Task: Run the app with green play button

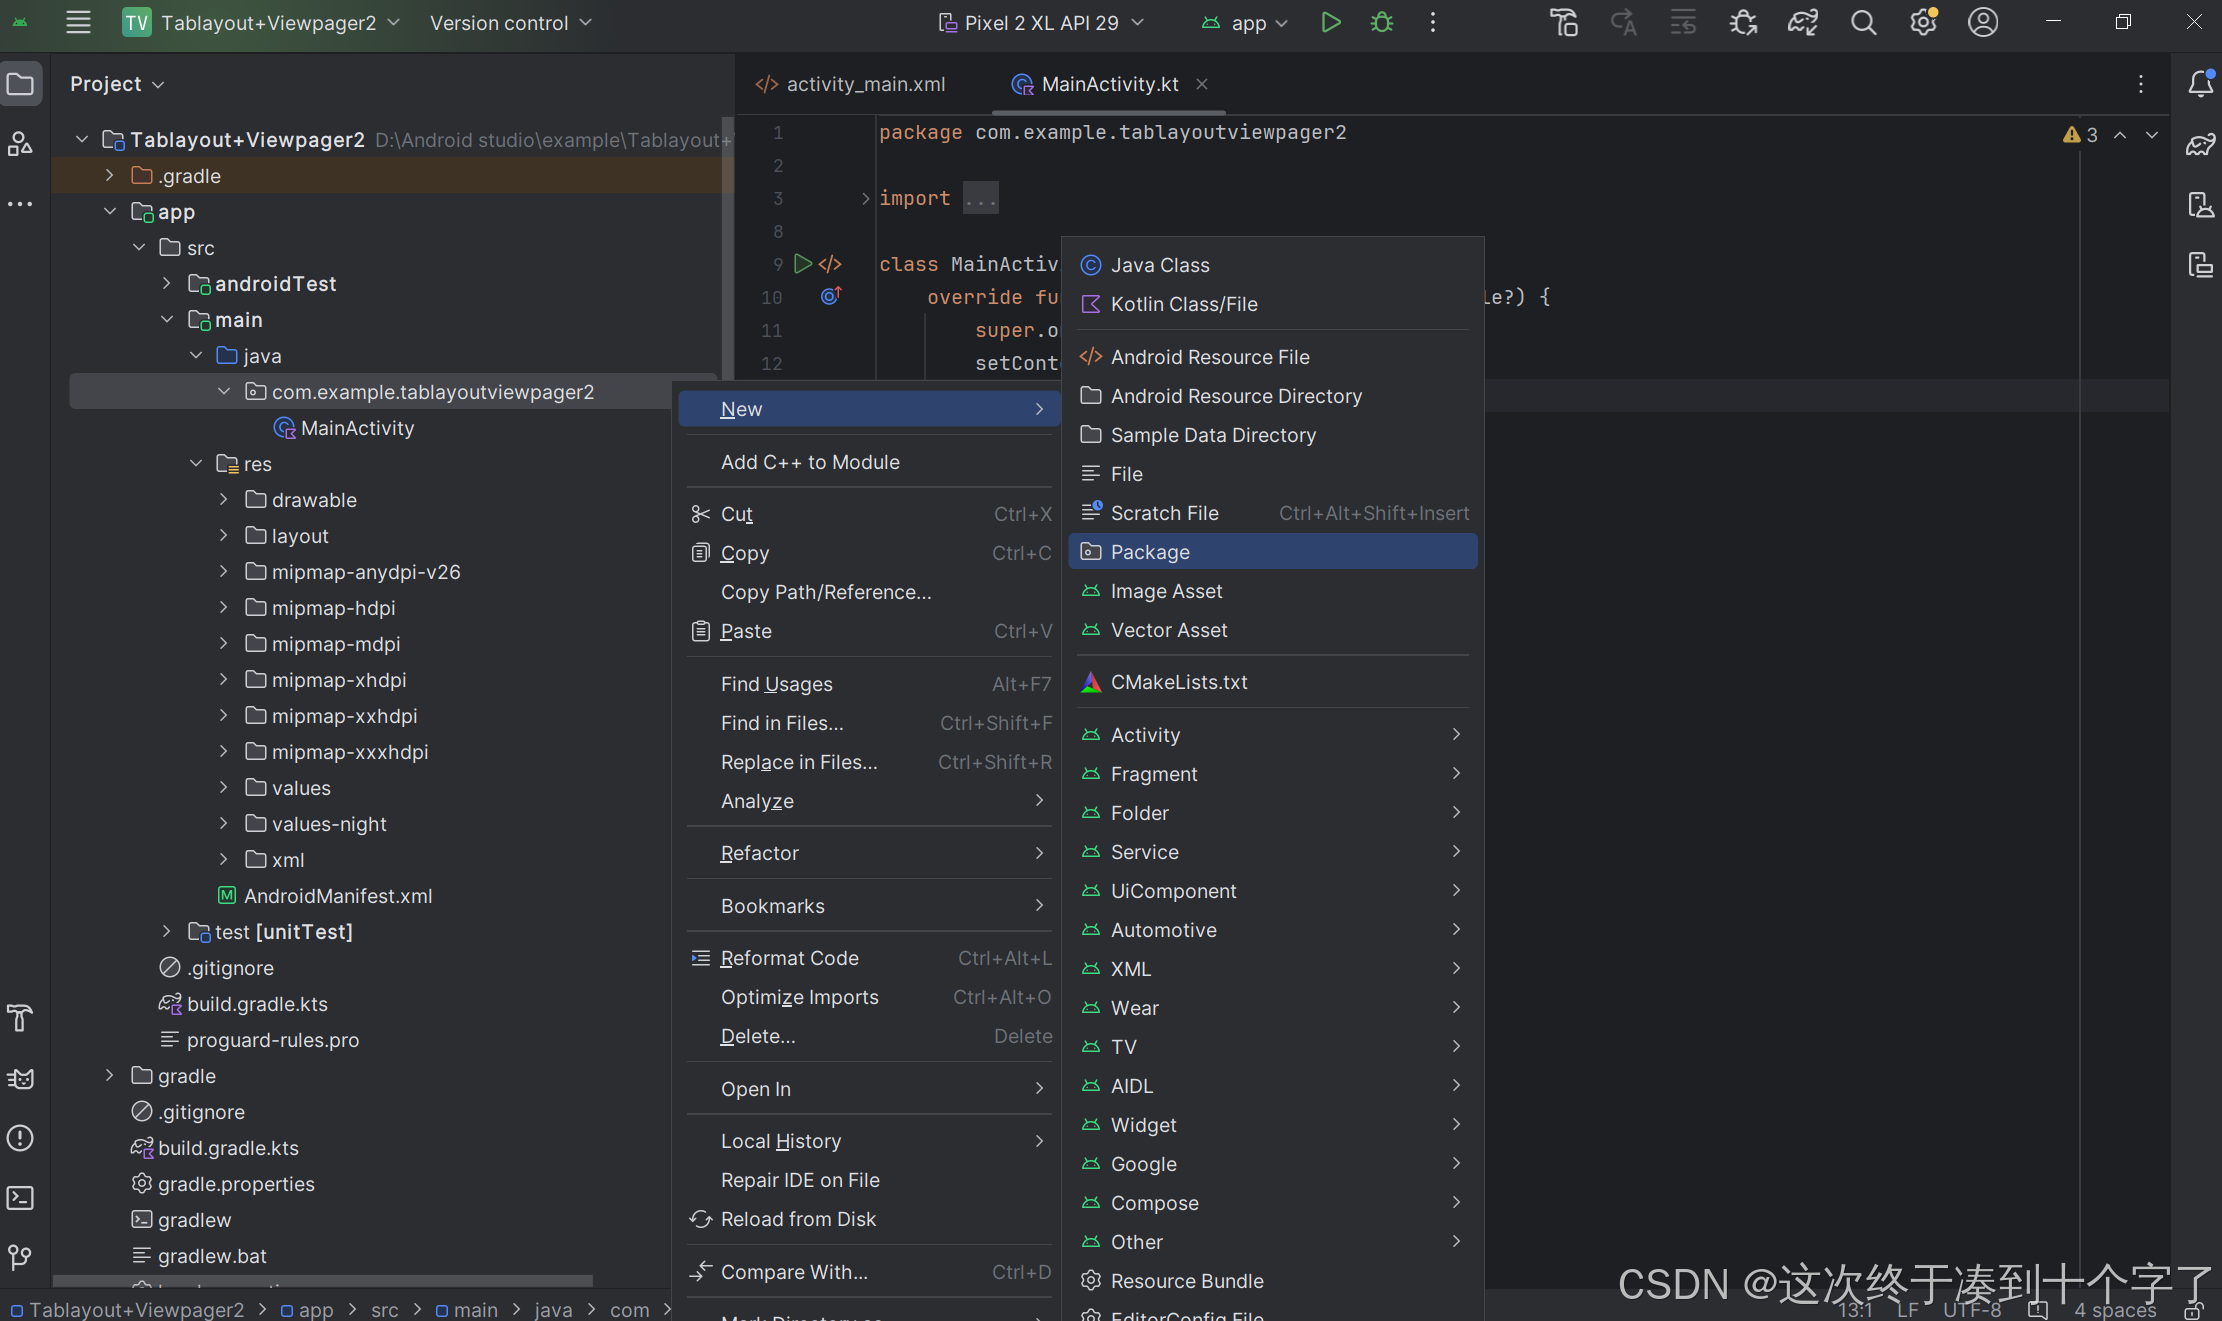Action: [1330, 22]
